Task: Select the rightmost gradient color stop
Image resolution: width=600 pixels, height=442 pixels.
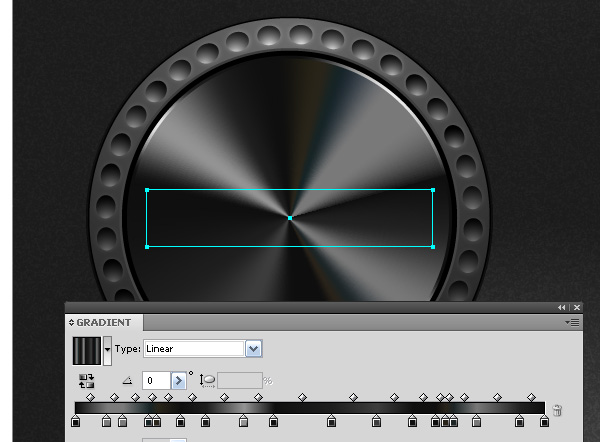Action: (x=544, y=421)
